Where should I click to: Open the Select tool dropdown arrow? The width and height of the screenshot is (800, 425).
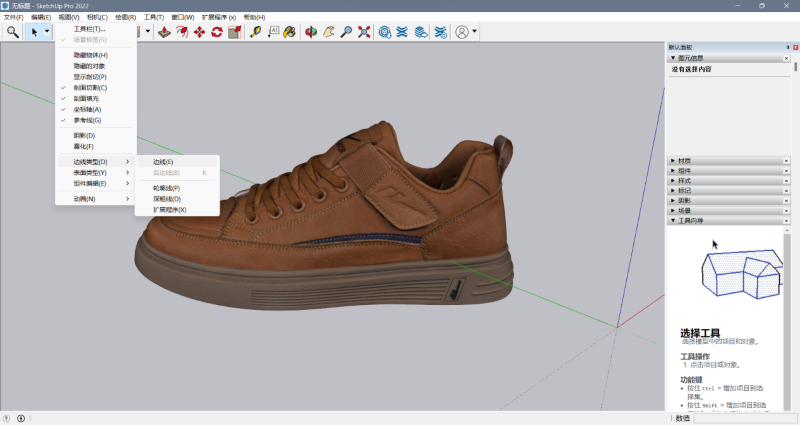[47, 32]
